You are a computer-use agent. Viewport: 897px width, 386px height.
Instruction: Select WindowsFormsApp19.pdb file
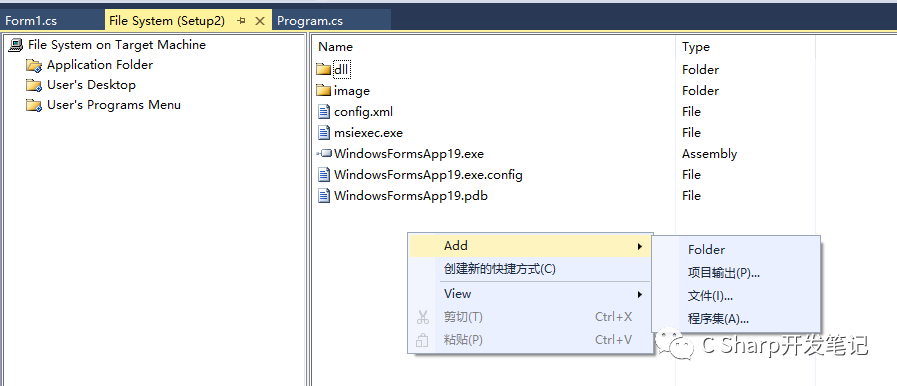(411, 196)
